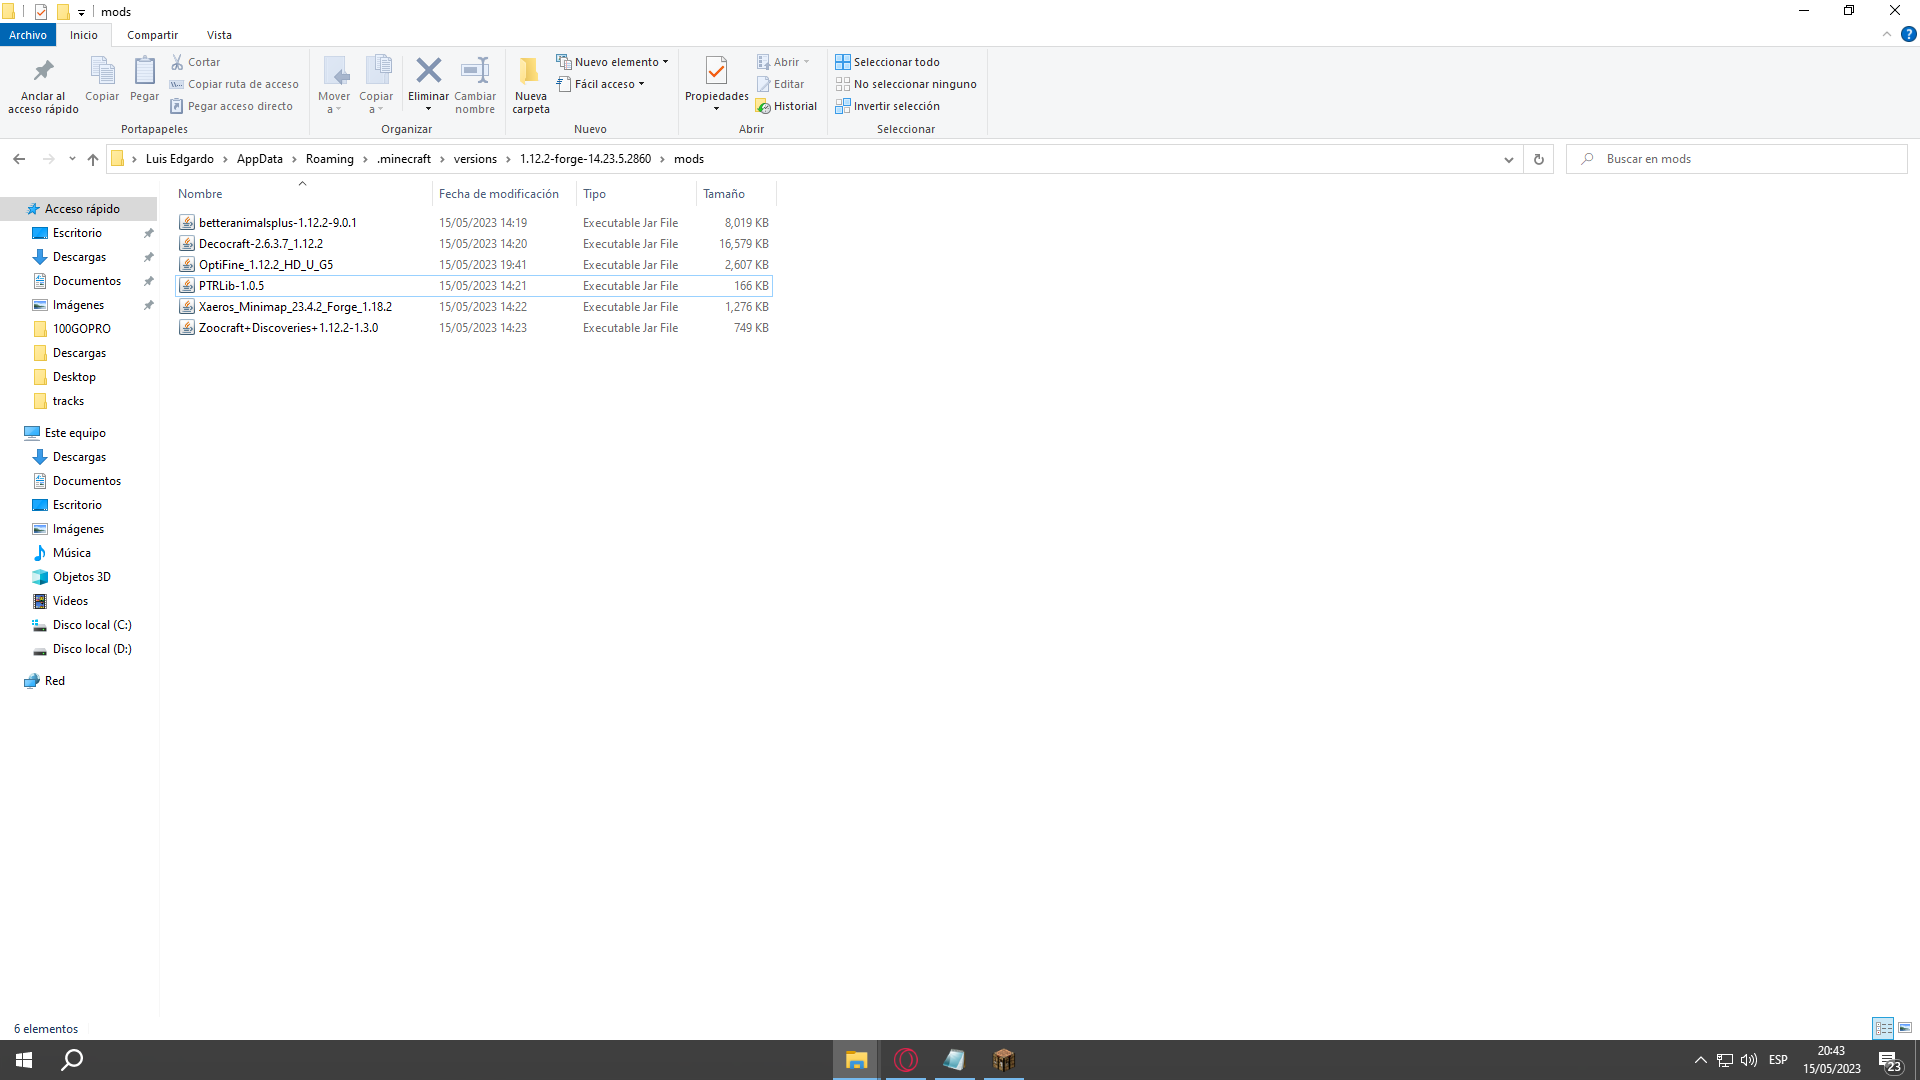
Task: Expand Fácil acceso dropdown
Action: pyautogui.click(x=600, y=84)
